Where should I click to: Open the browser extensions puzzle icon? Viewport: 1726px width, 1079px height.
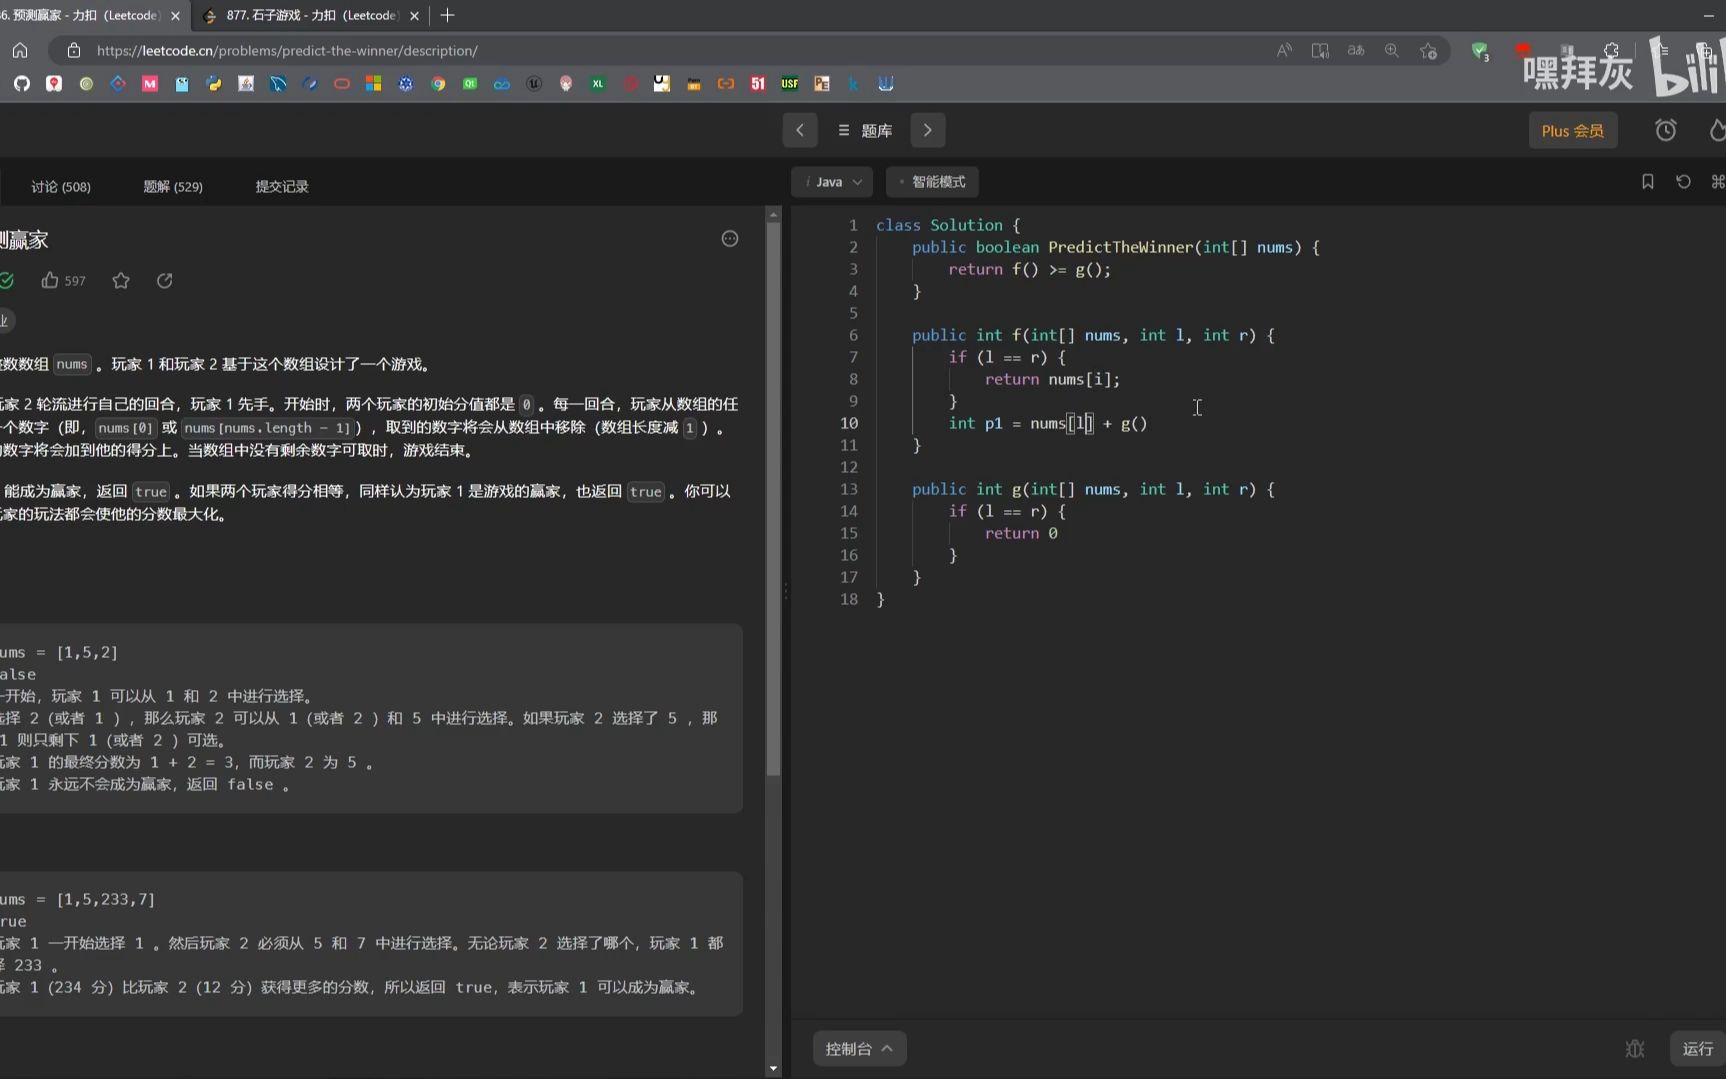click(x=1612, y=50)
